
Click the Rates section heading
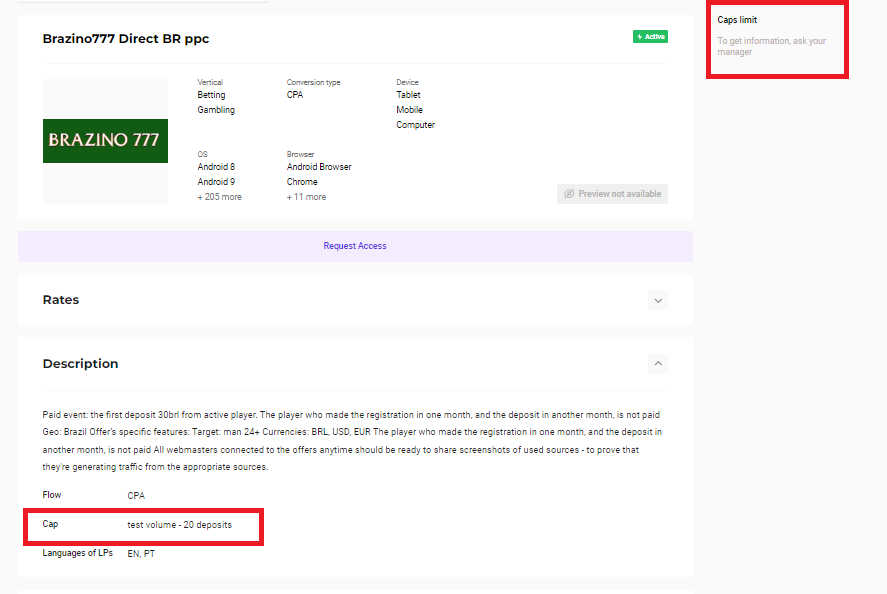coord(61,300)
